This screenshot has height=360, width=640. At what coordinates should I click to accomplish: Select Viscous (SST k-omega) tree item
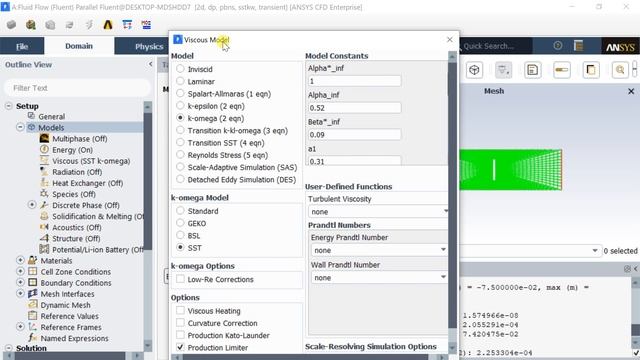pos(91,161)
